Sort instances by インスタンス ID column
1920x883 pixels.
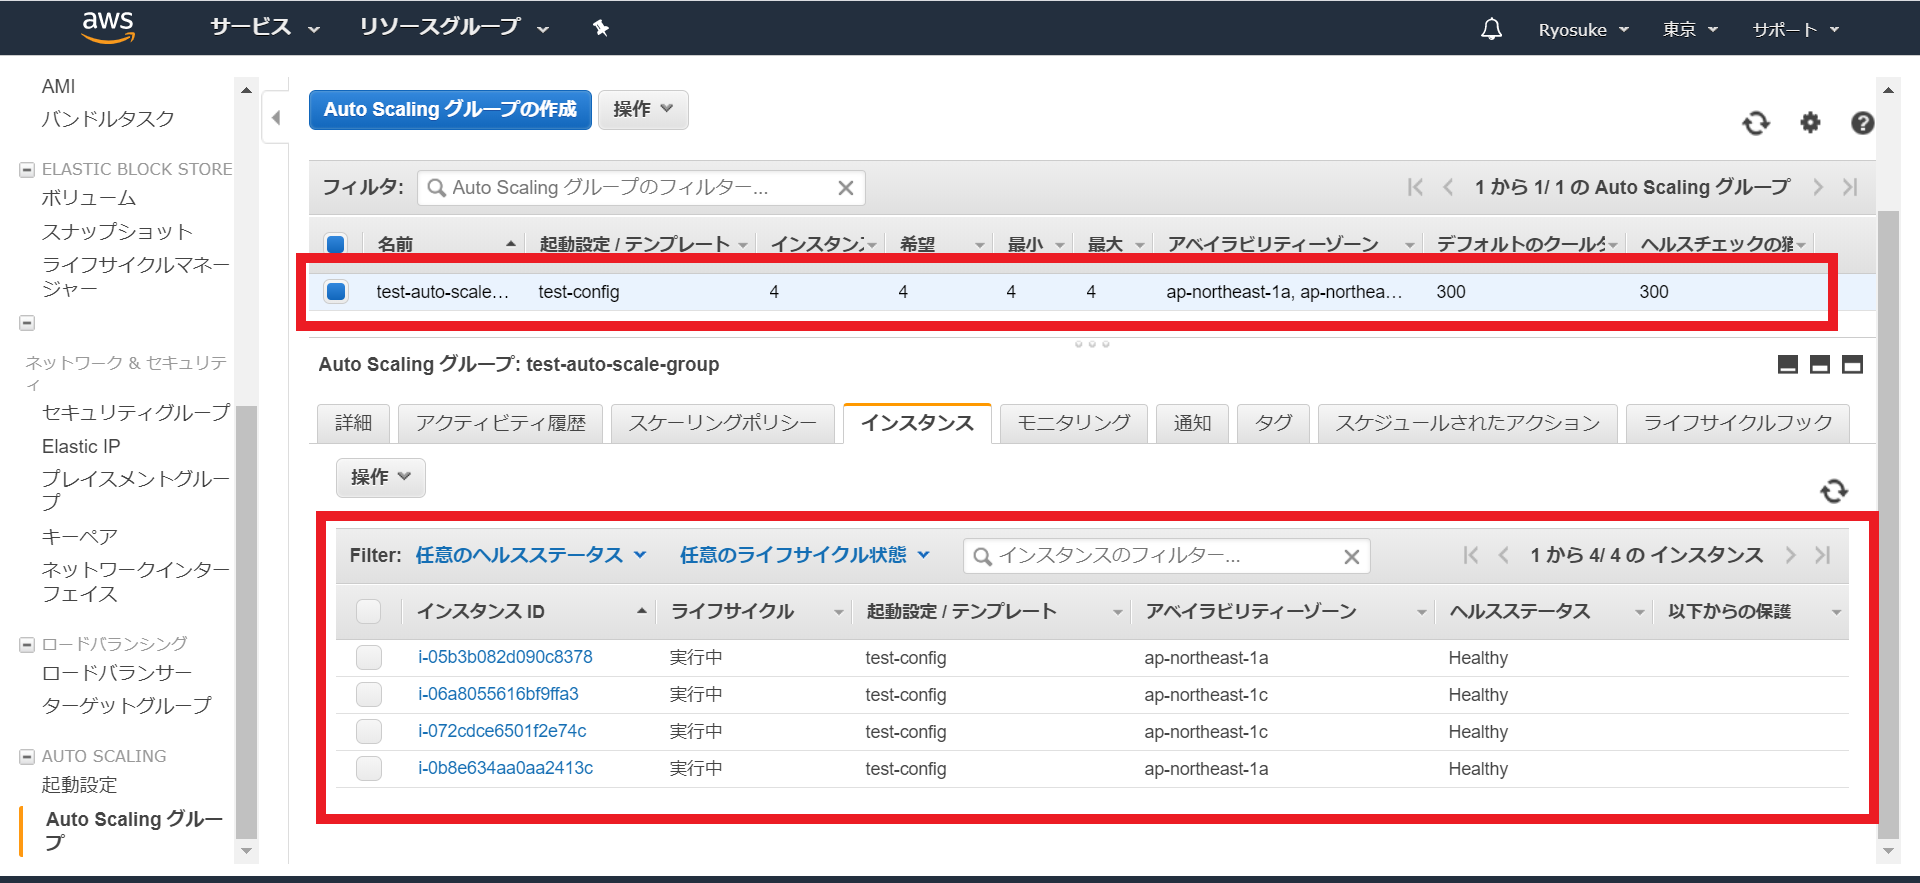click(x=530, y=611)
